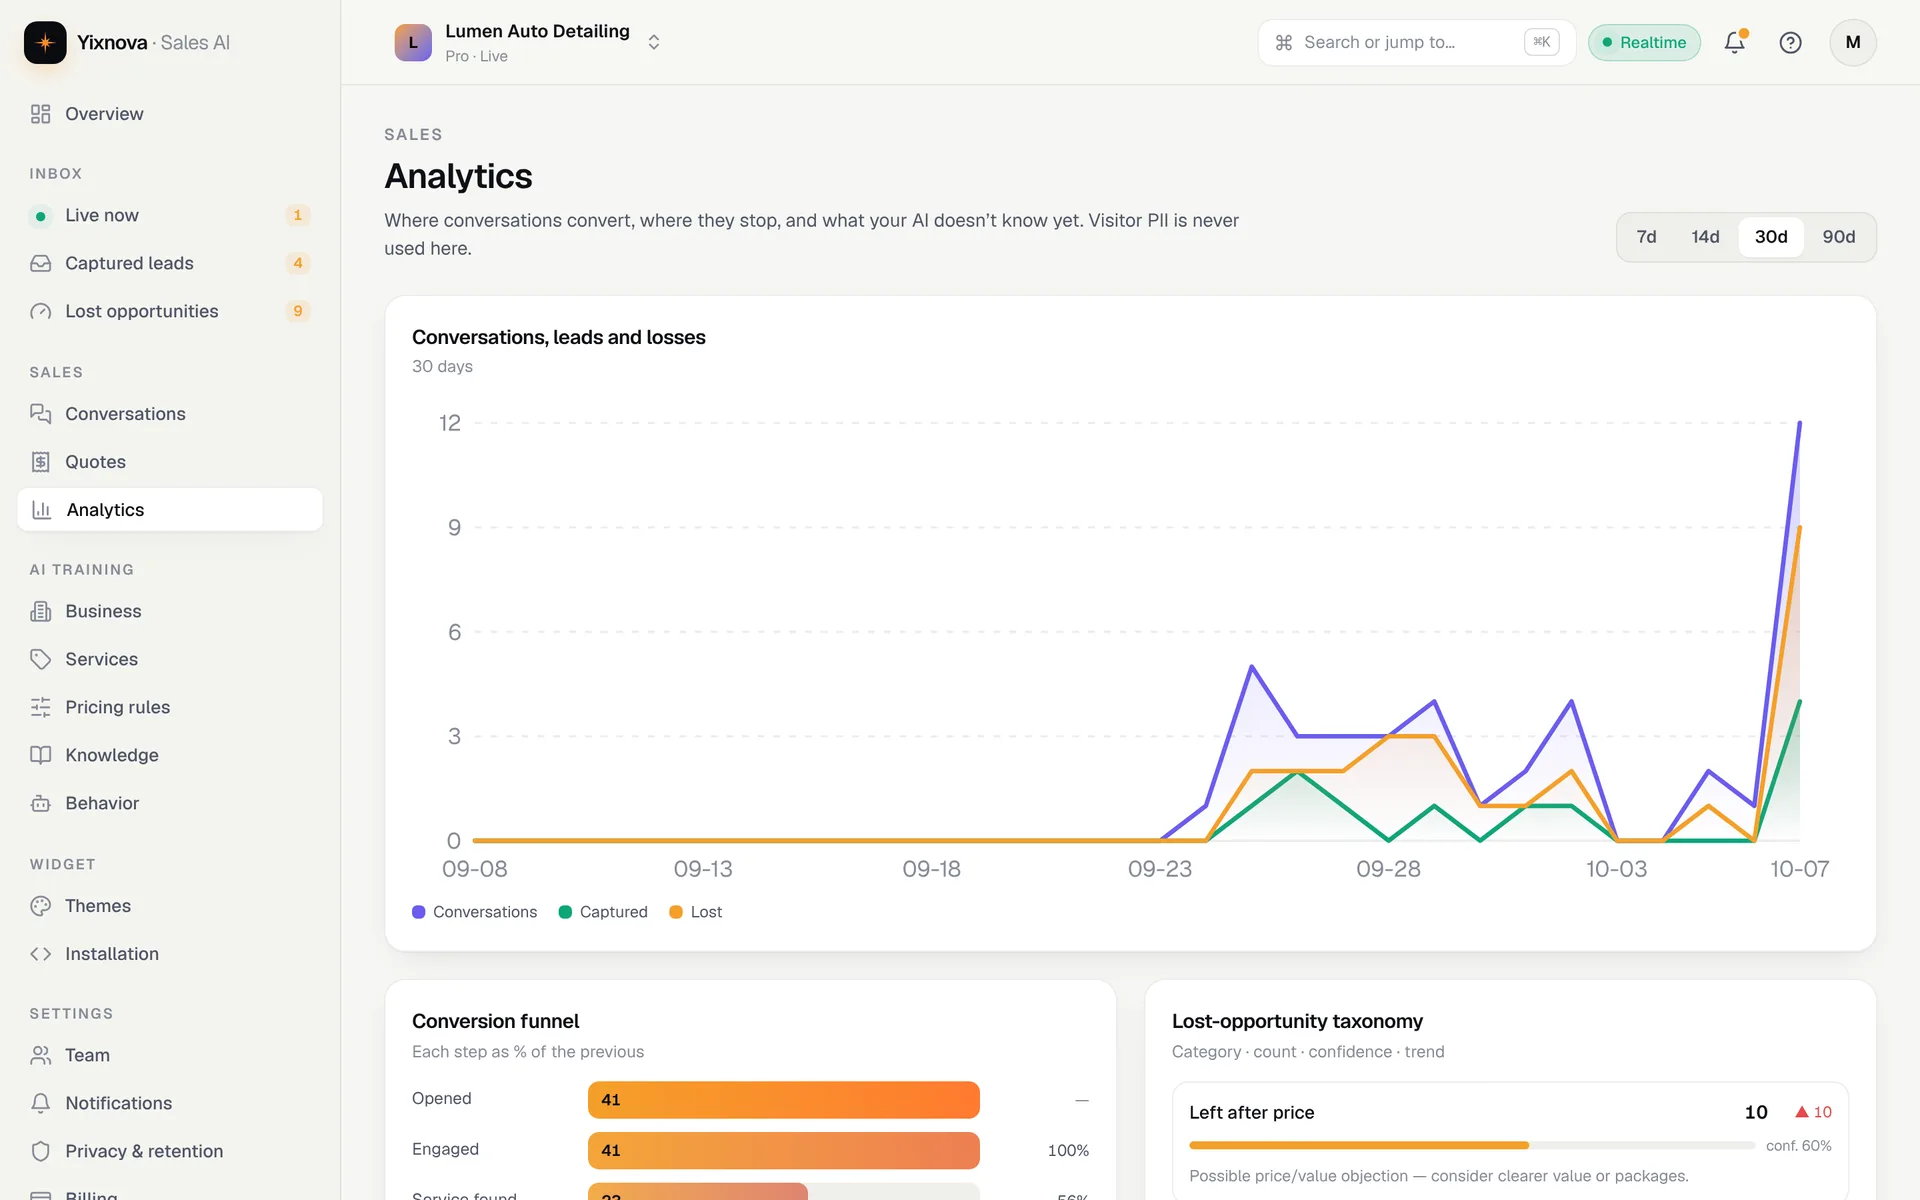Select the 14d time range
1920x1200 pixels.
1705,237
